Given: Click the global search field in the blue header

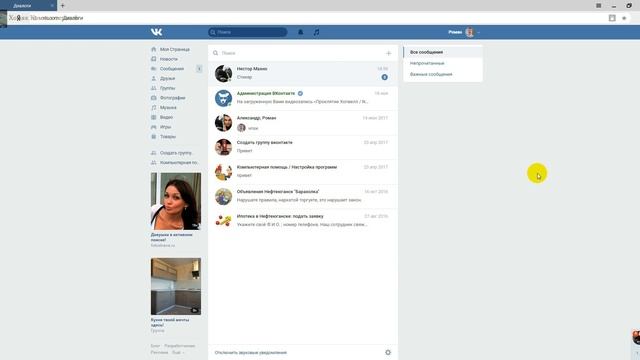Looking at the screenshot, I should pos(247,32).
